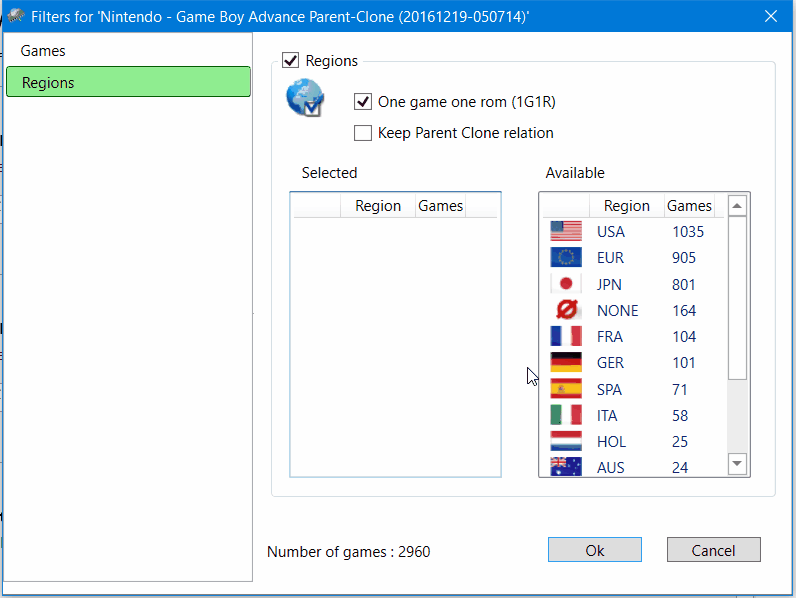
Task: Click the Germany flag icon
Action: click(x=566, y=362)
